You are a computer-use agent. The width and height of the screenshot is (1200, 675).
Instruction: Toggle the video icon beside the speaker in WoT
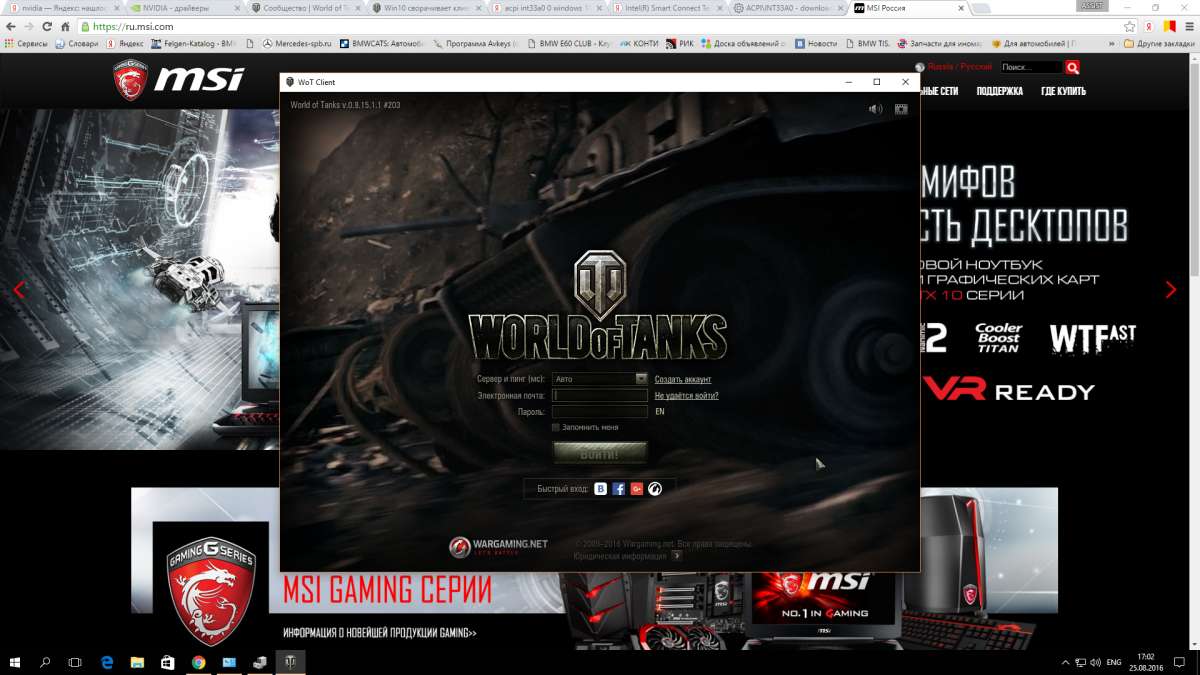pos(901,109)
